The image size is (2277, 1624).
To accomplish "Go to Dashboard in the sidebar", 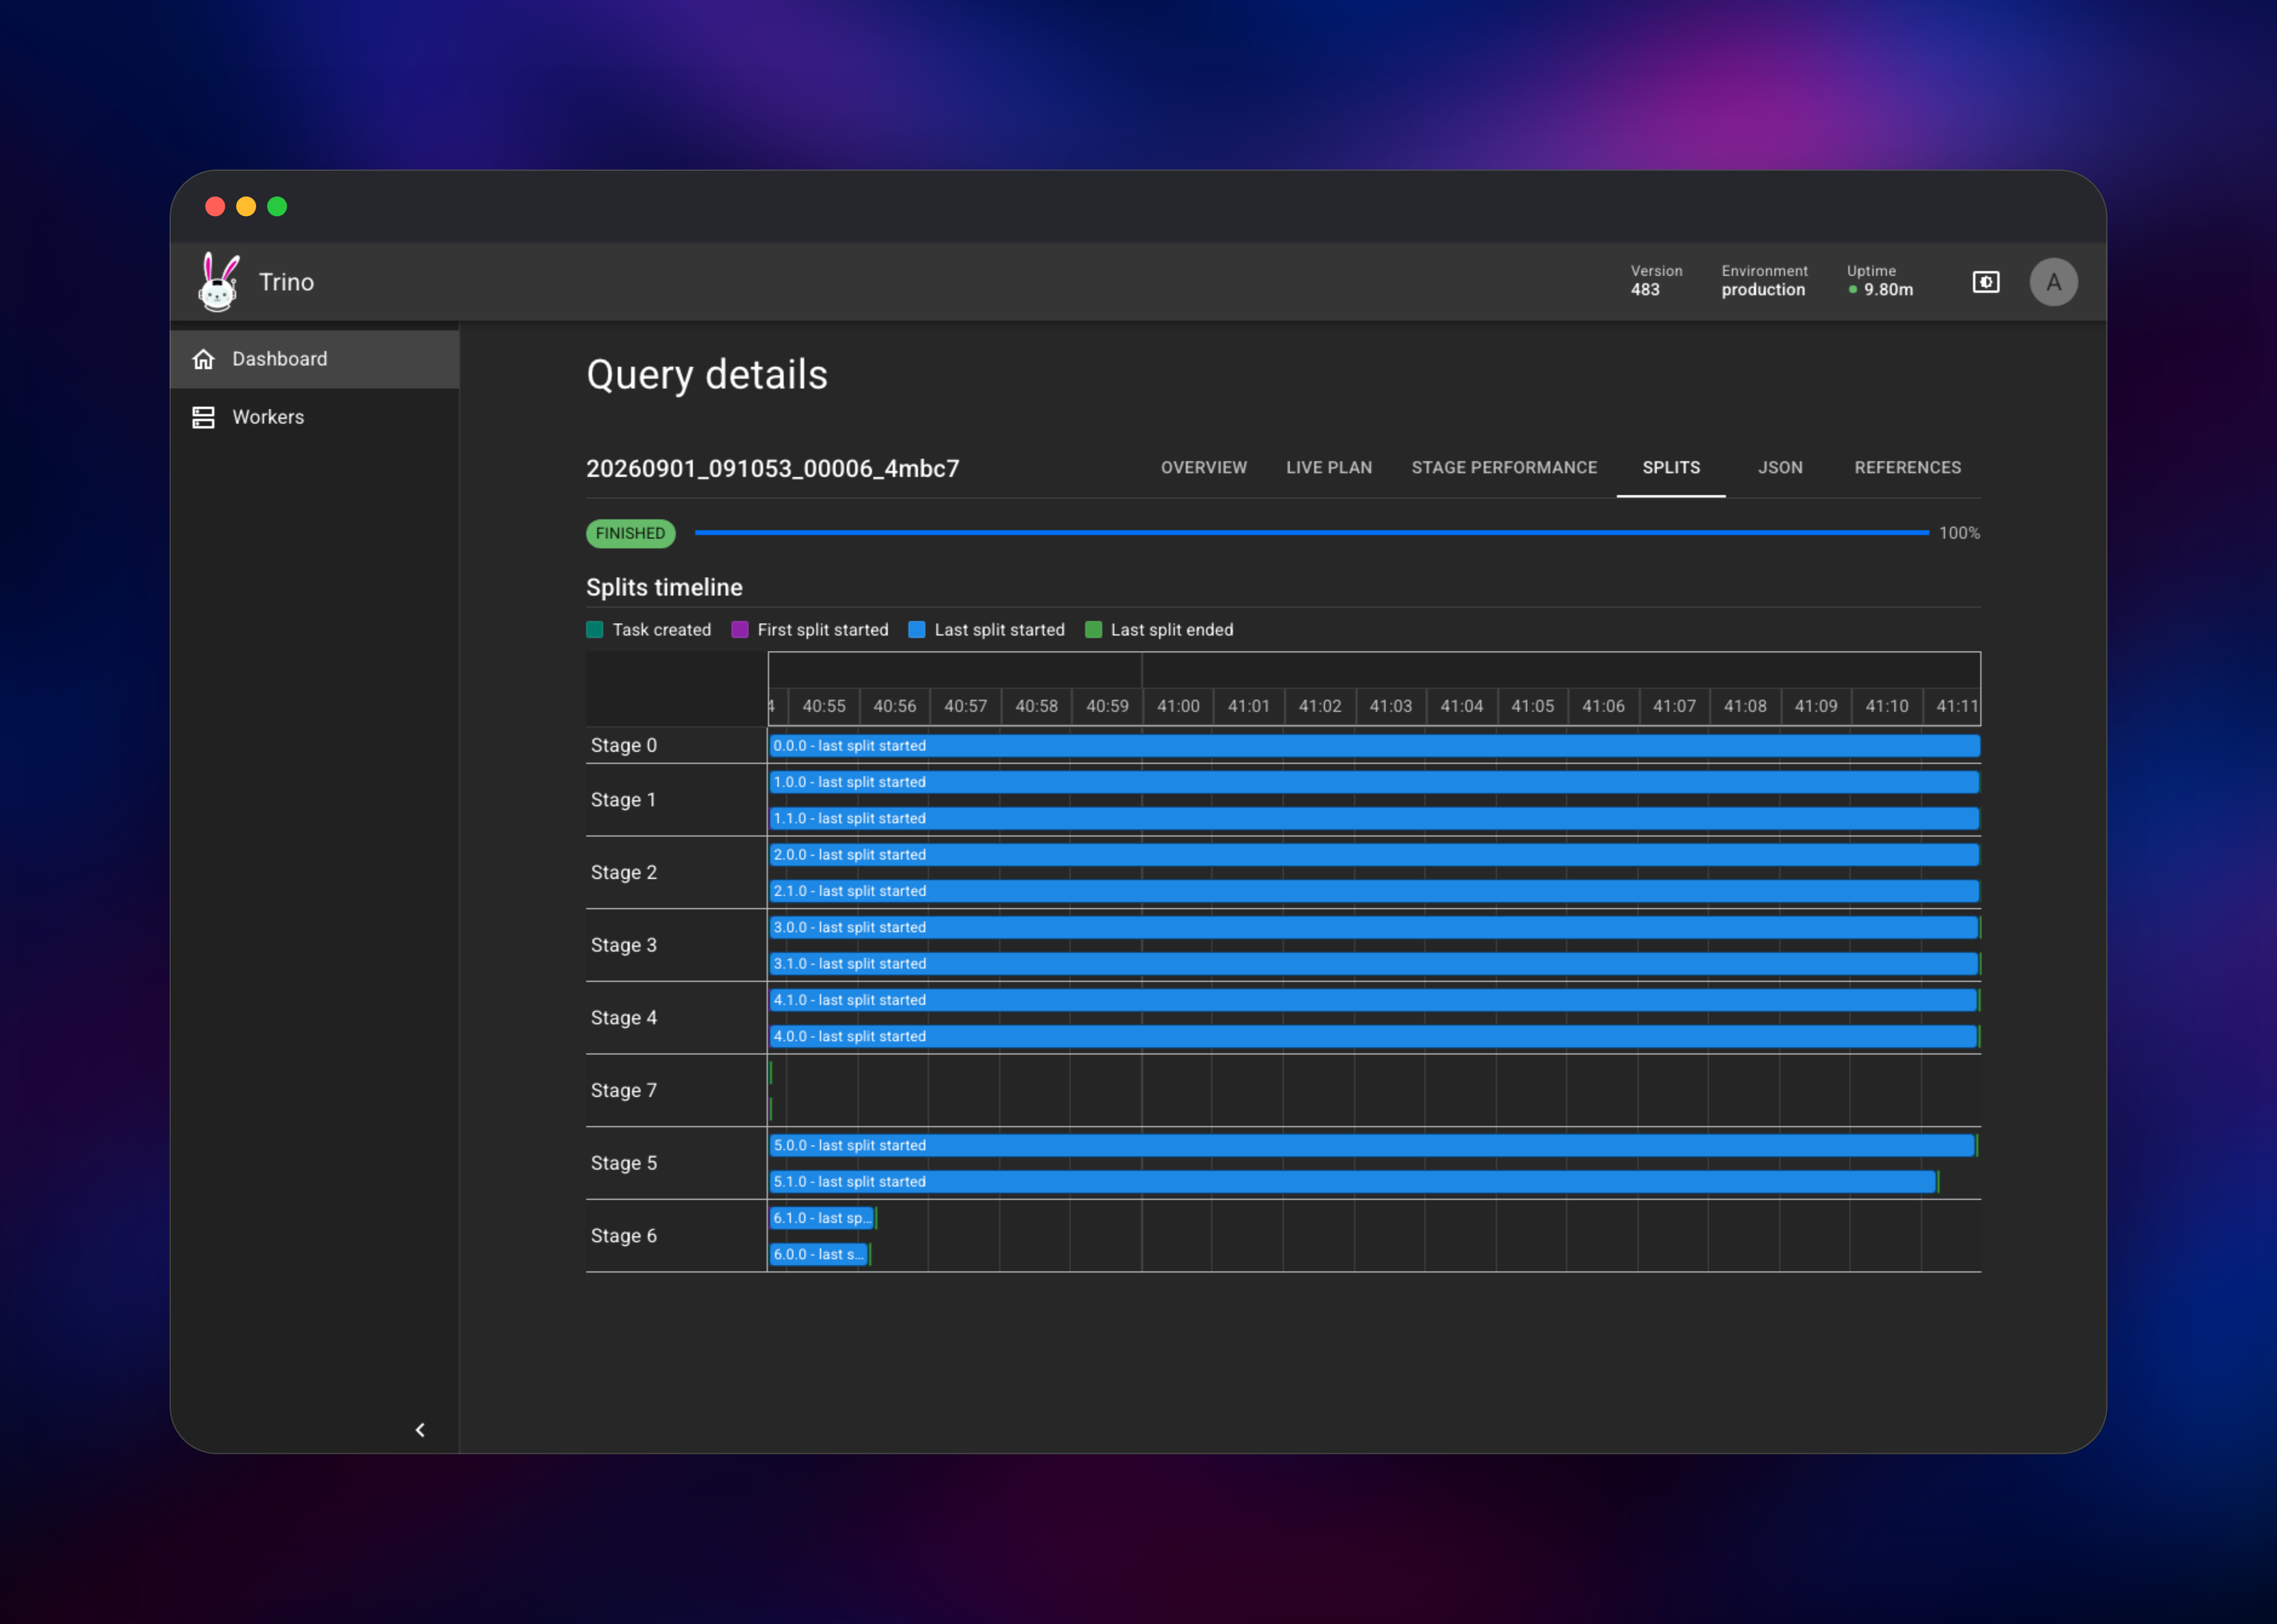I will click(315, 359).
